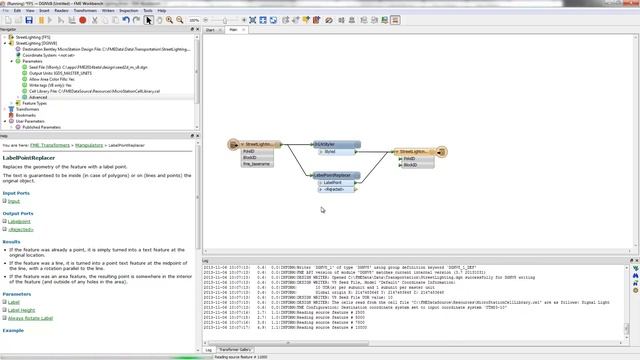
Task: Click the Zoom In magnifier icon
Action: coord(169,20)
